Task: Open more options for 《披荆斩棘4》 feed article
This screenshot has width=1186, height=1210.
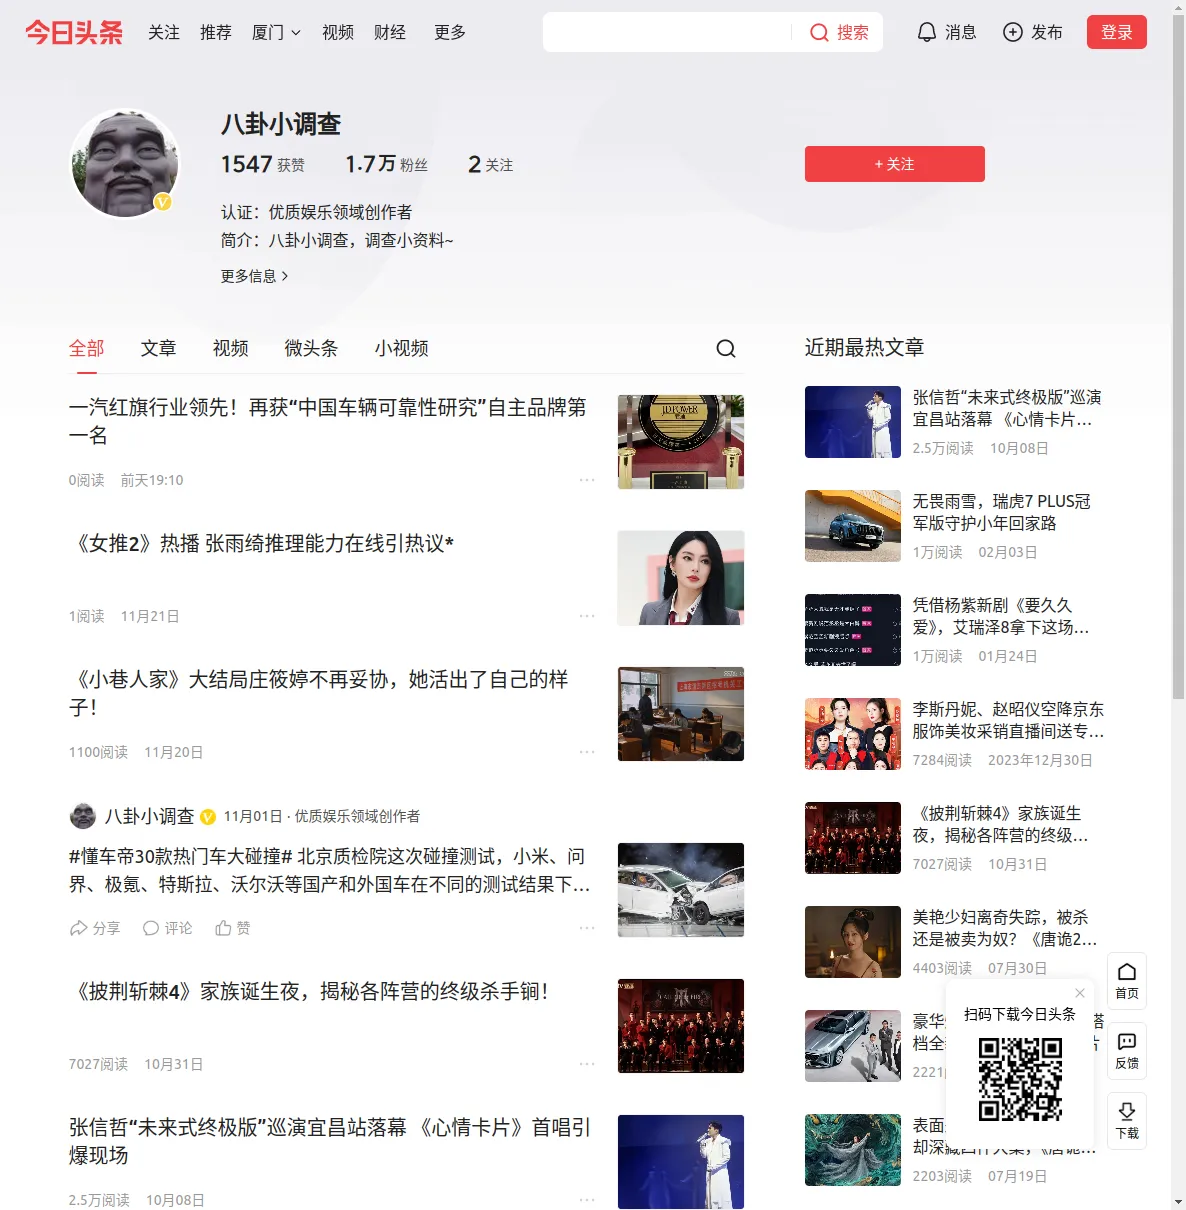Action: pos(587,1064)
